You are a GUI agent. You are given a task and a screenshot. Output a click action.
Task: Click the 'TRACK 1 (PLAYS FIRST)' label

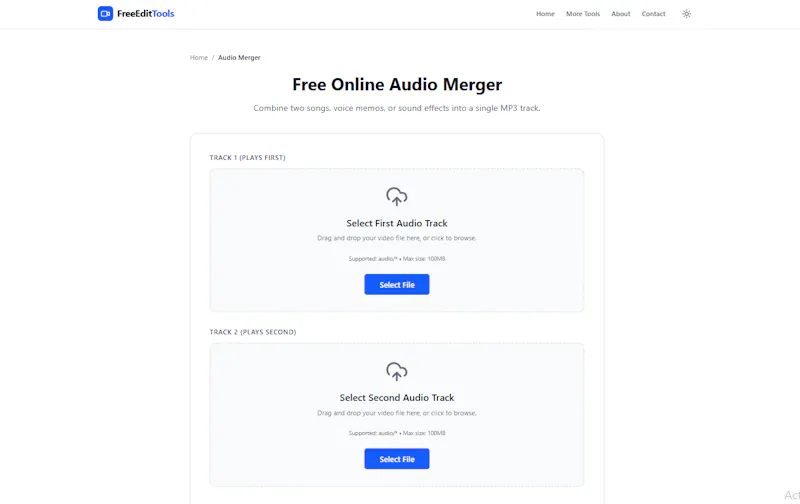247,158
